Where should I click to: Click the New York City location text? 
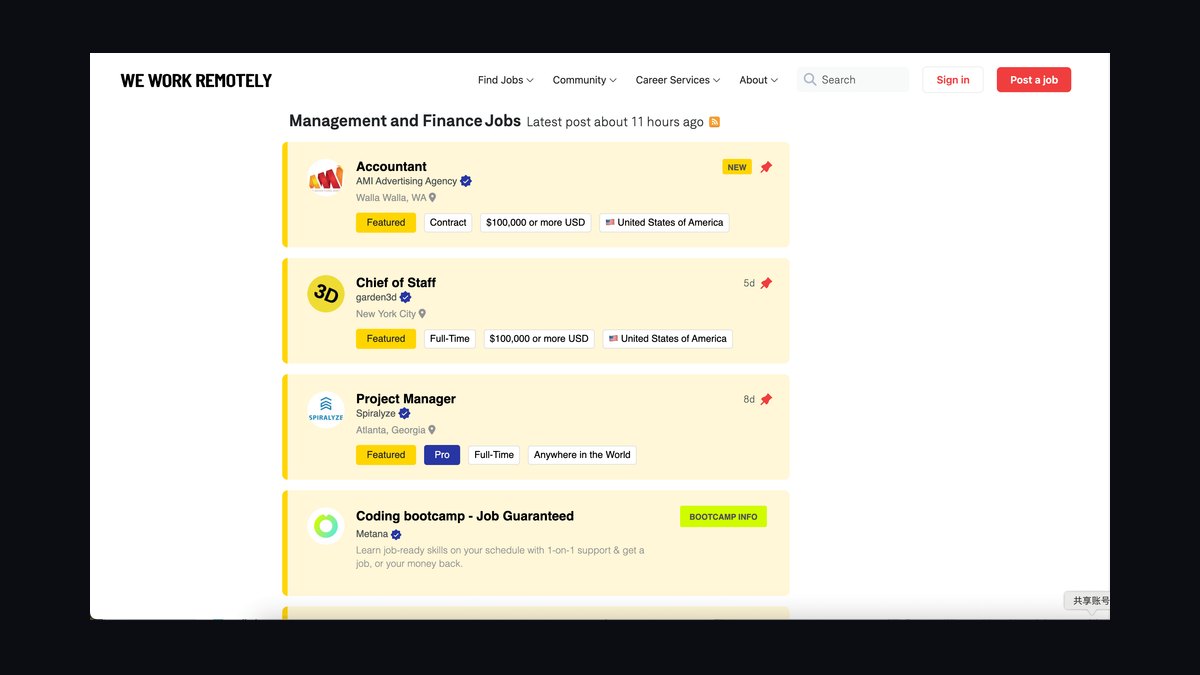tap(386, 314)
